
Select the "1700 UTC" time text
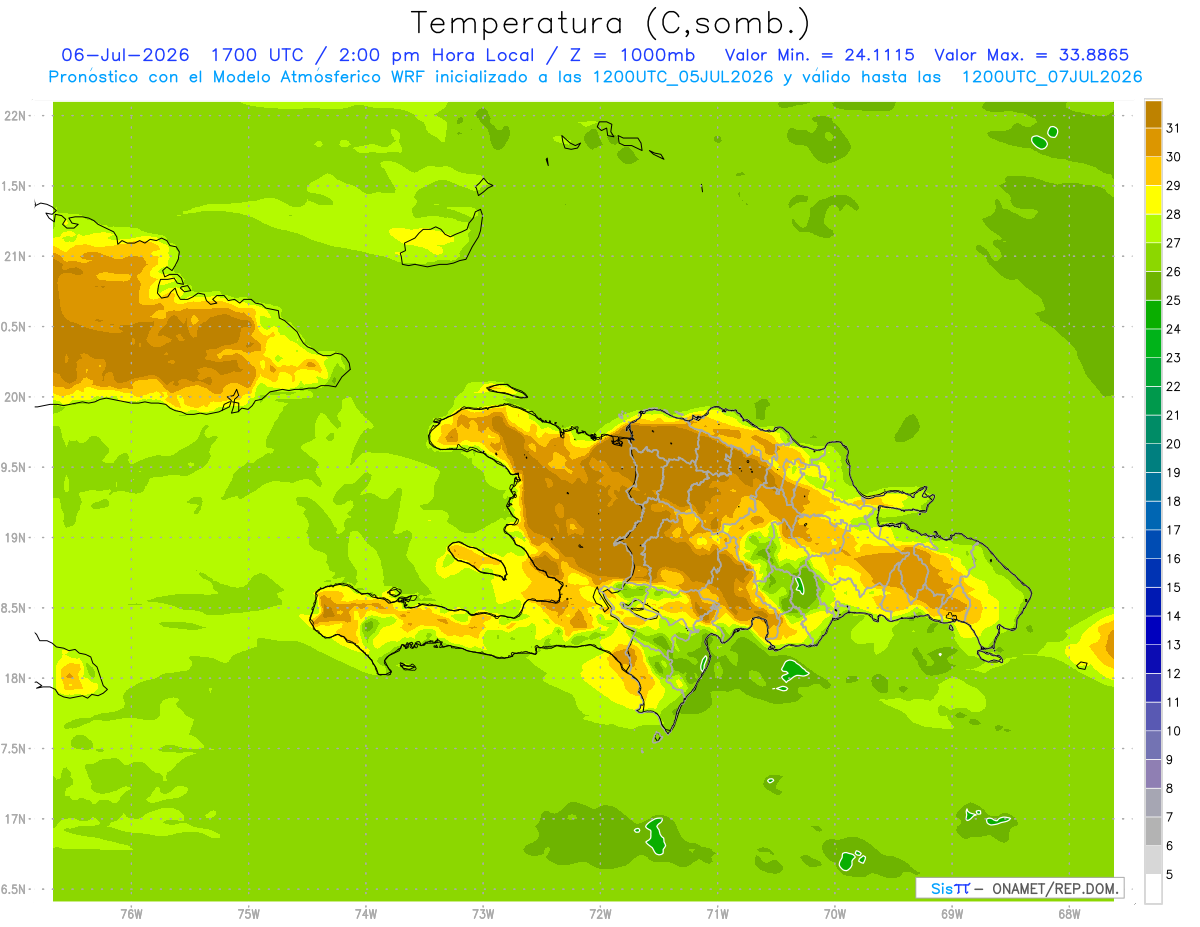tap(255, 55)
